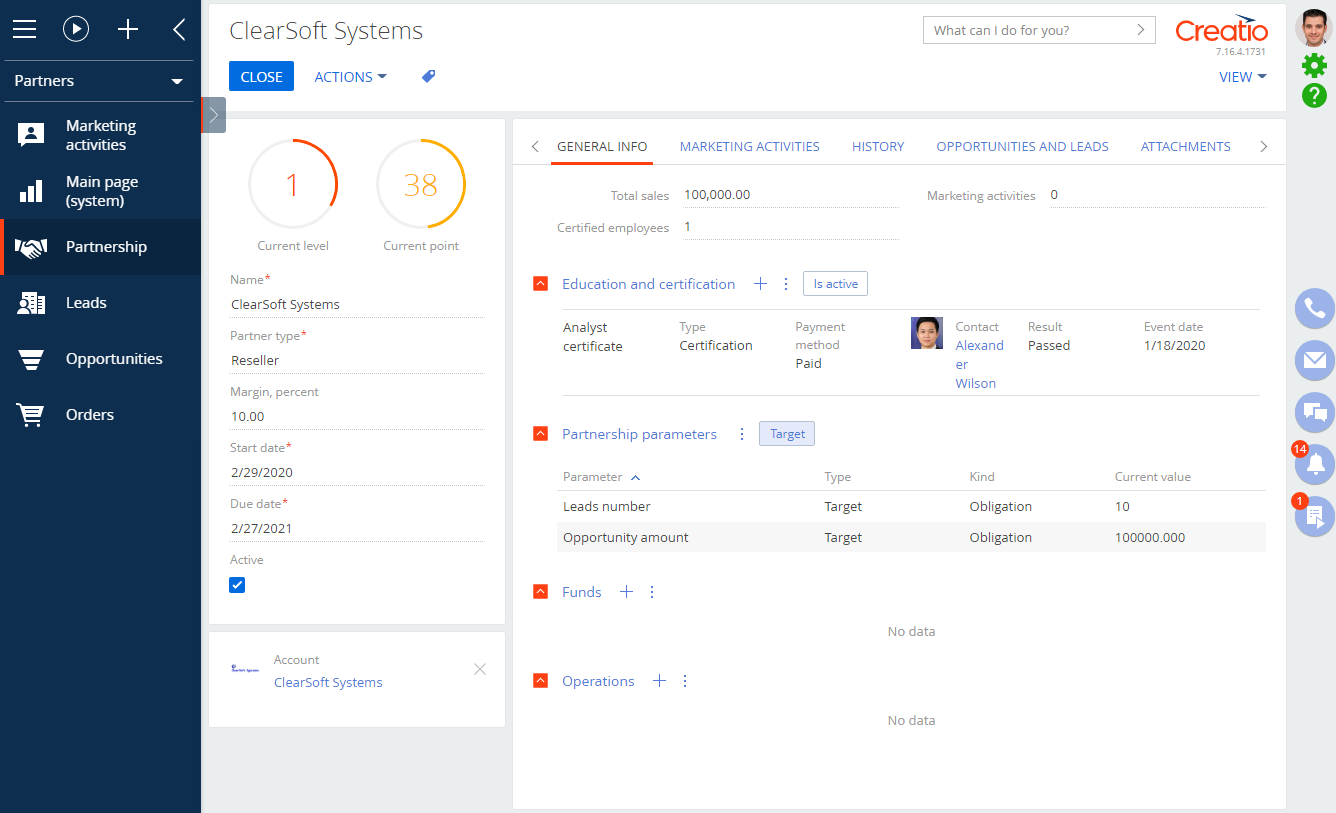This screenshot has height=813, width=1336.
Task: Open the Actions dropdown menu
Action: 350,77
